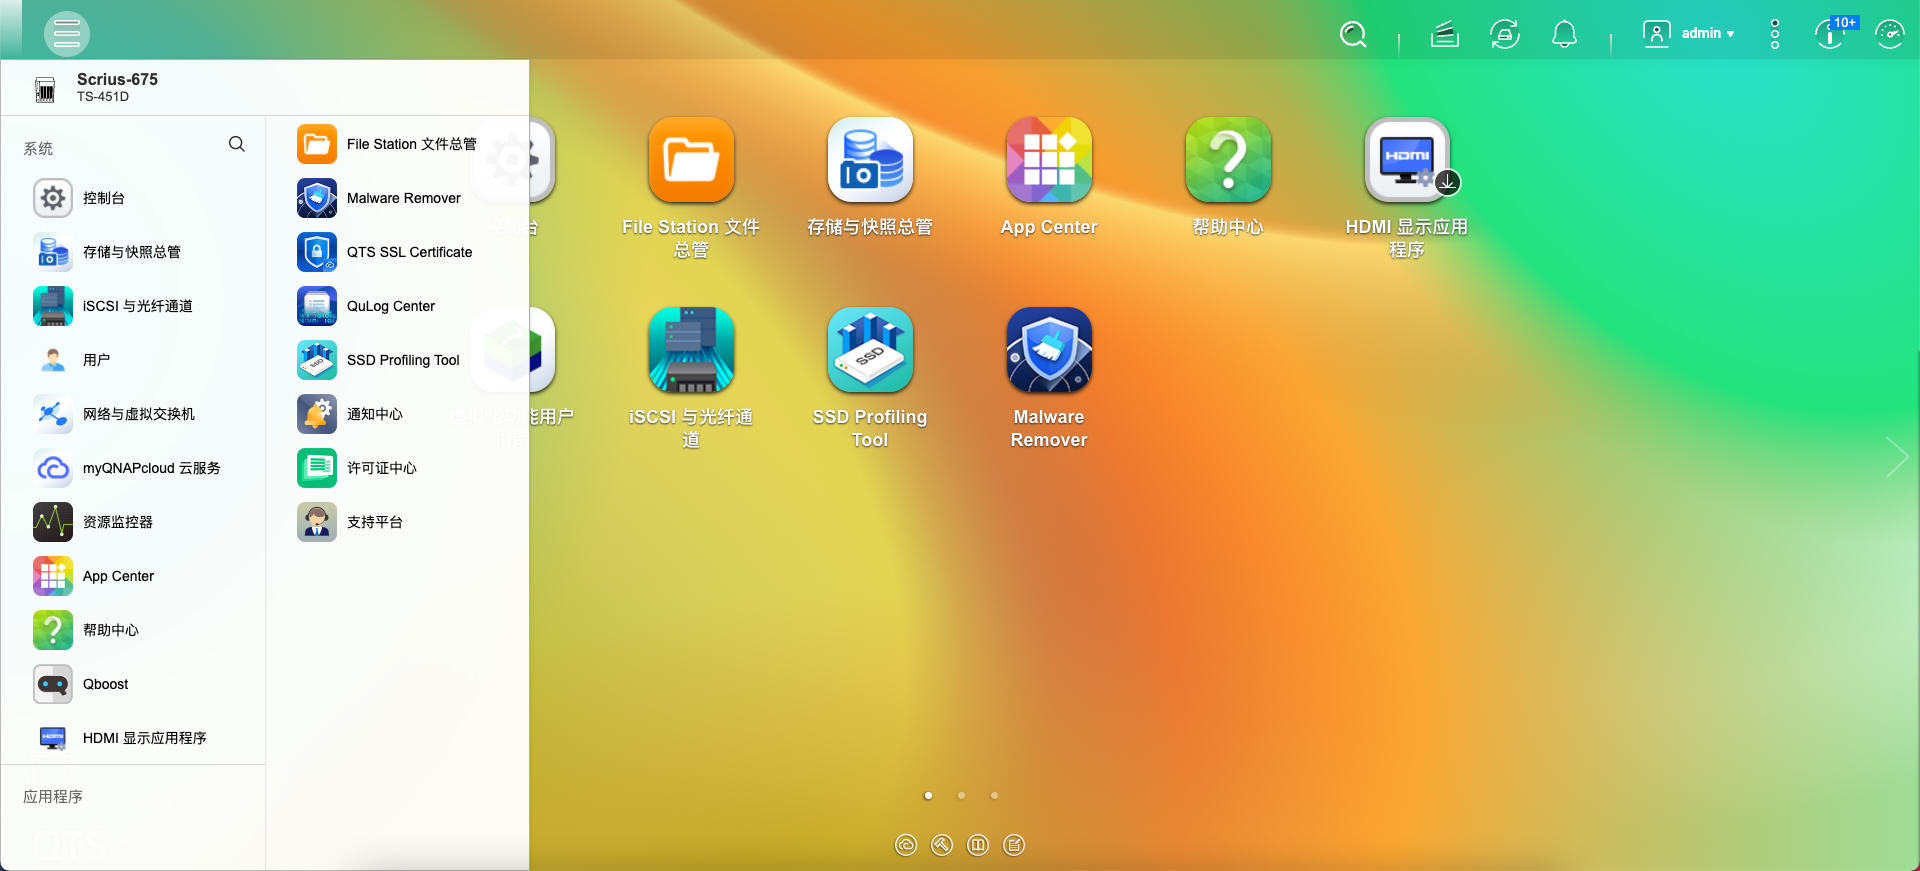Screen dimensions: 1920x871
Task: Go to next desktop page arrow
Action: [x=1896, y=457]
